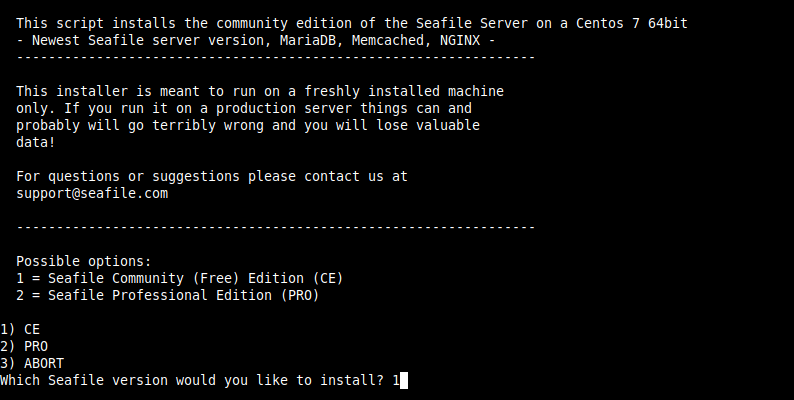Click the word "Memcached" in the header
Image resolution: width=794 pixels, height=400 pixels.
(387, 39)
